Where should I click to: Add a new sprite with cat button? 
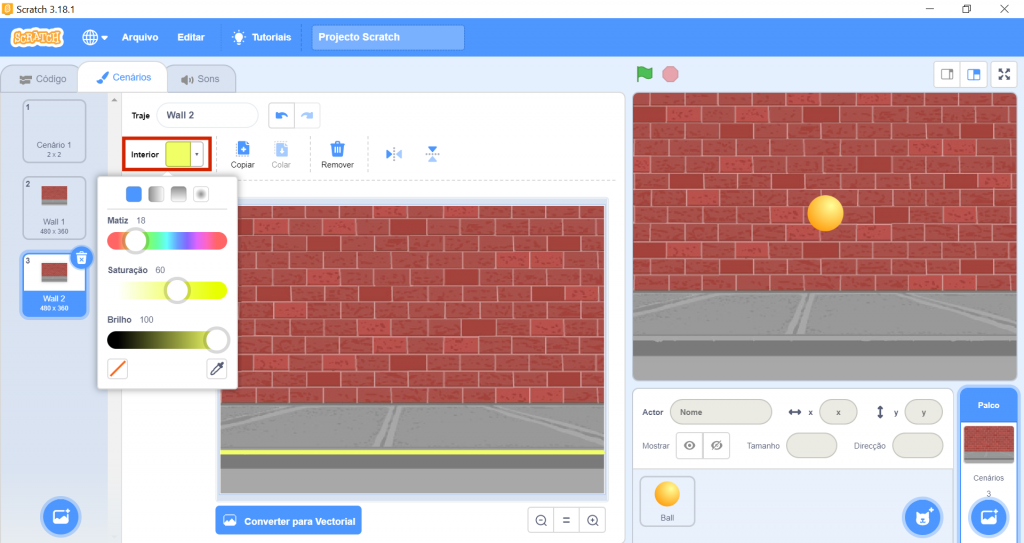pos(923,518)
